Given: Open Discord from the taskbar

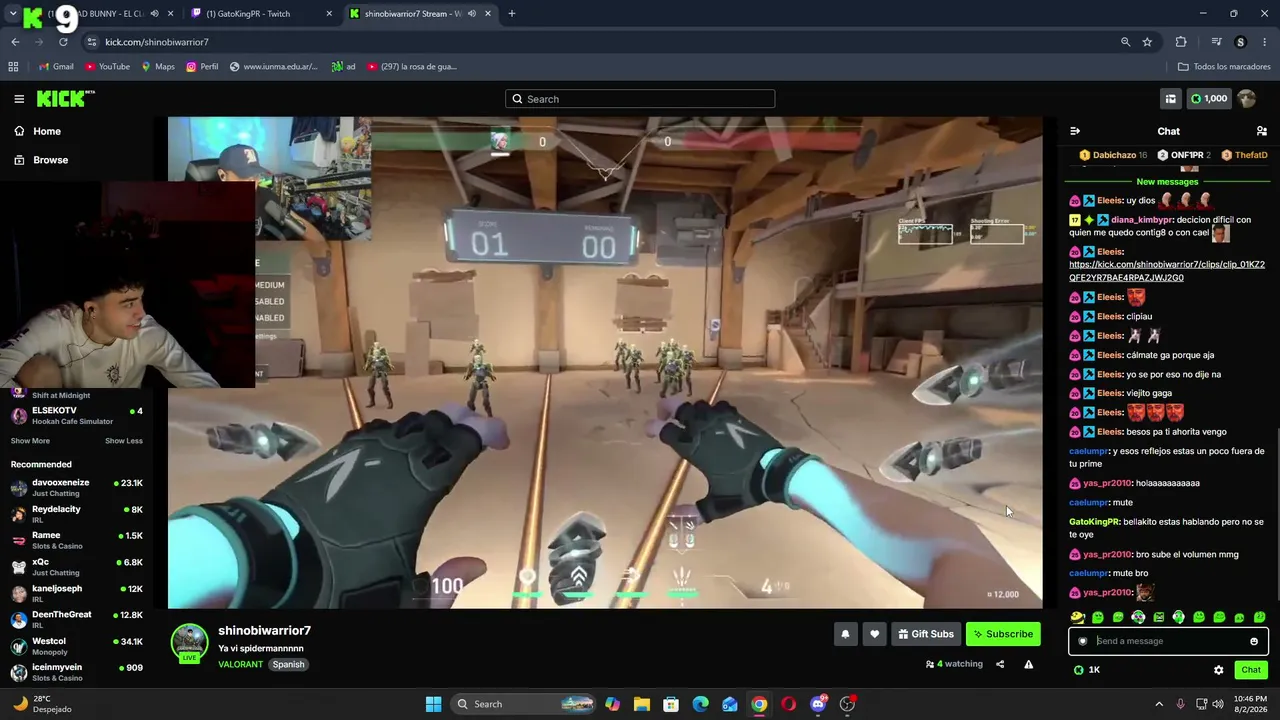Looking at the screenshot, I should [x=818, y=704].
